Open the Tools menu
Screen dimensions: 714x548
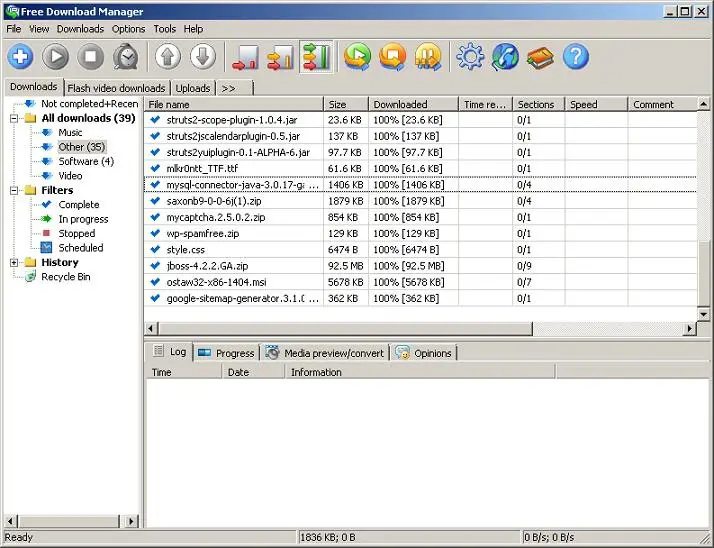(x=164, y=29)
